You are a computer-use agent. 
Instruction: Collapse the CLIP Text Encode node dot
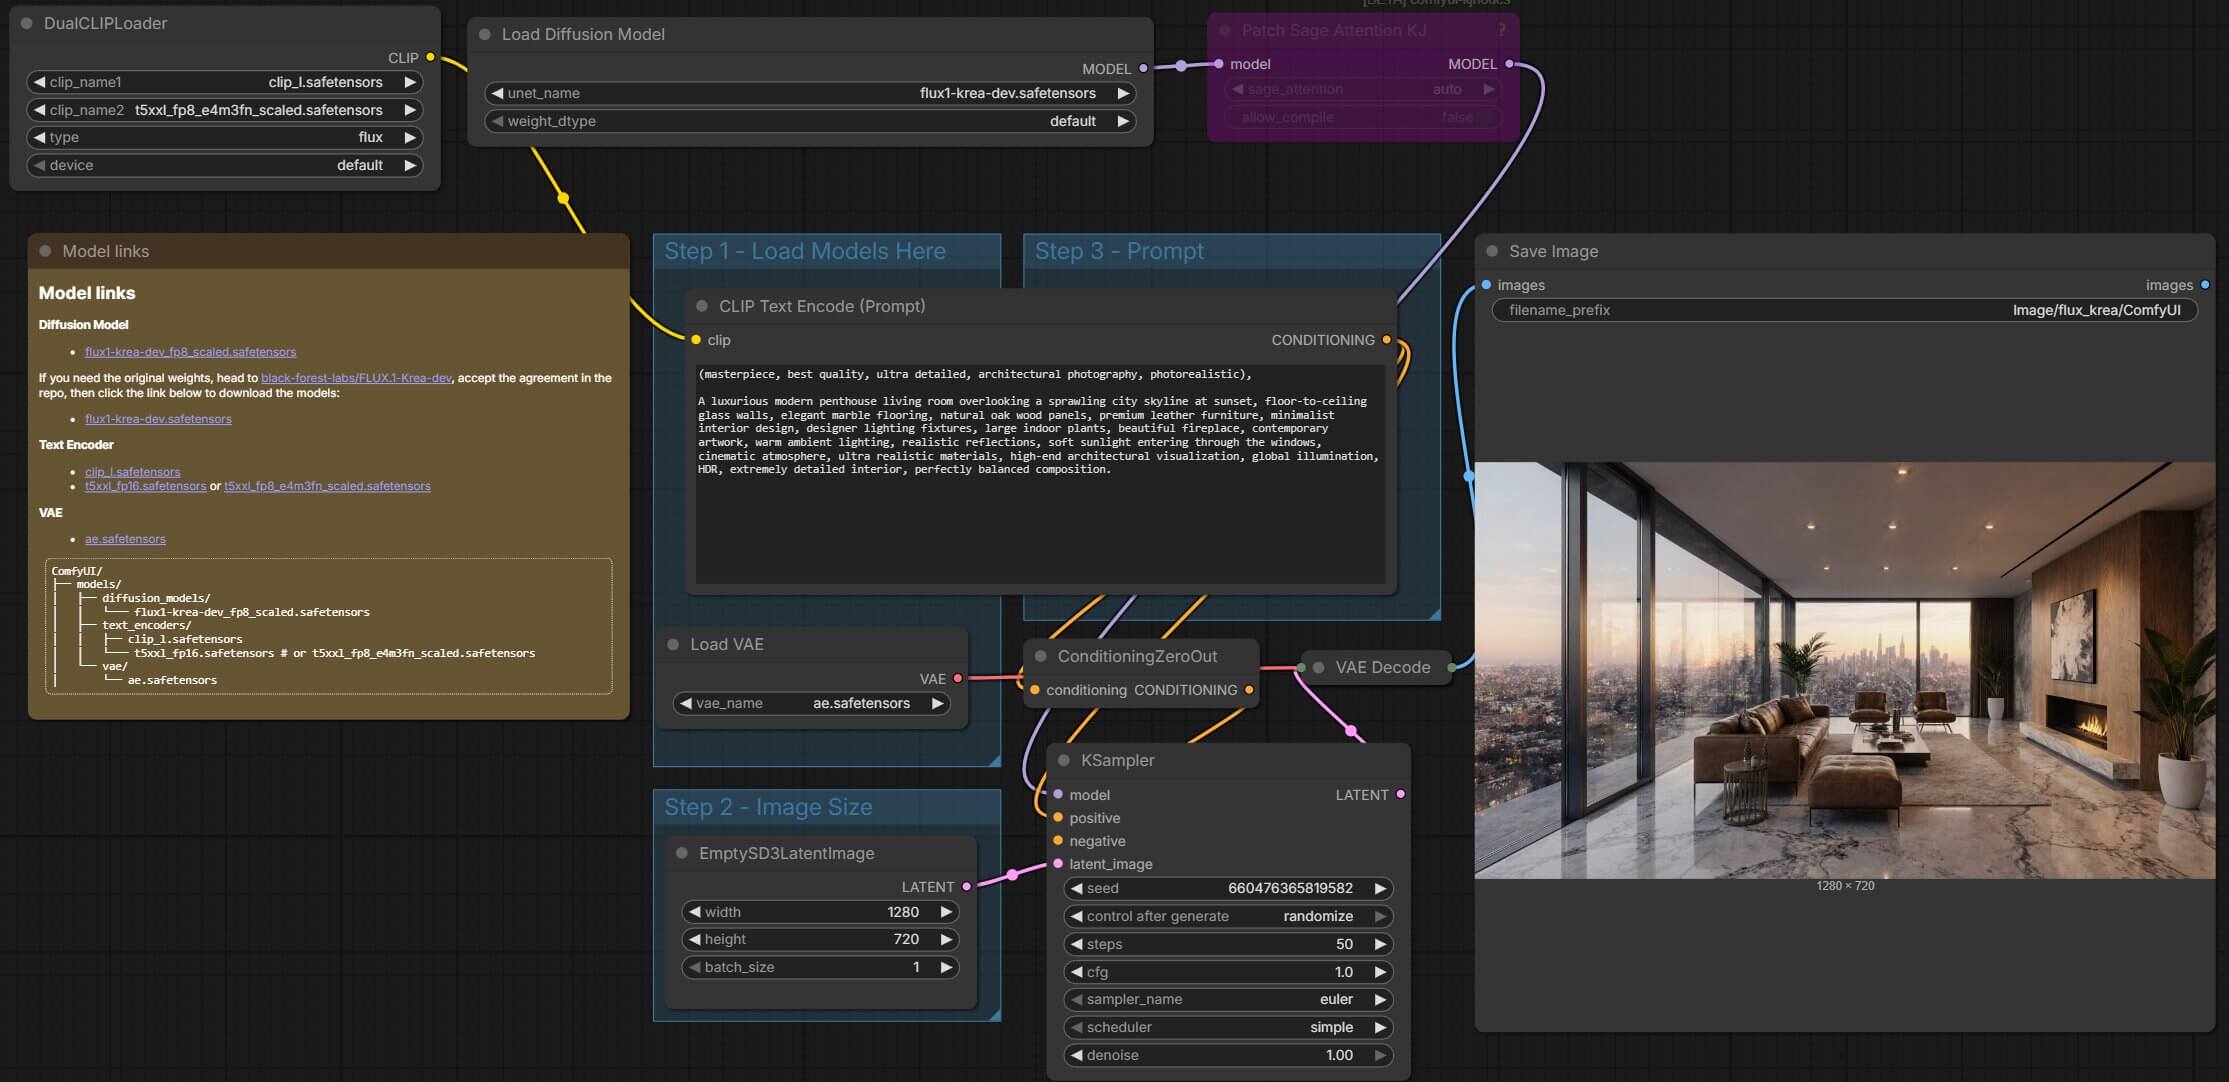pos(702,306)
